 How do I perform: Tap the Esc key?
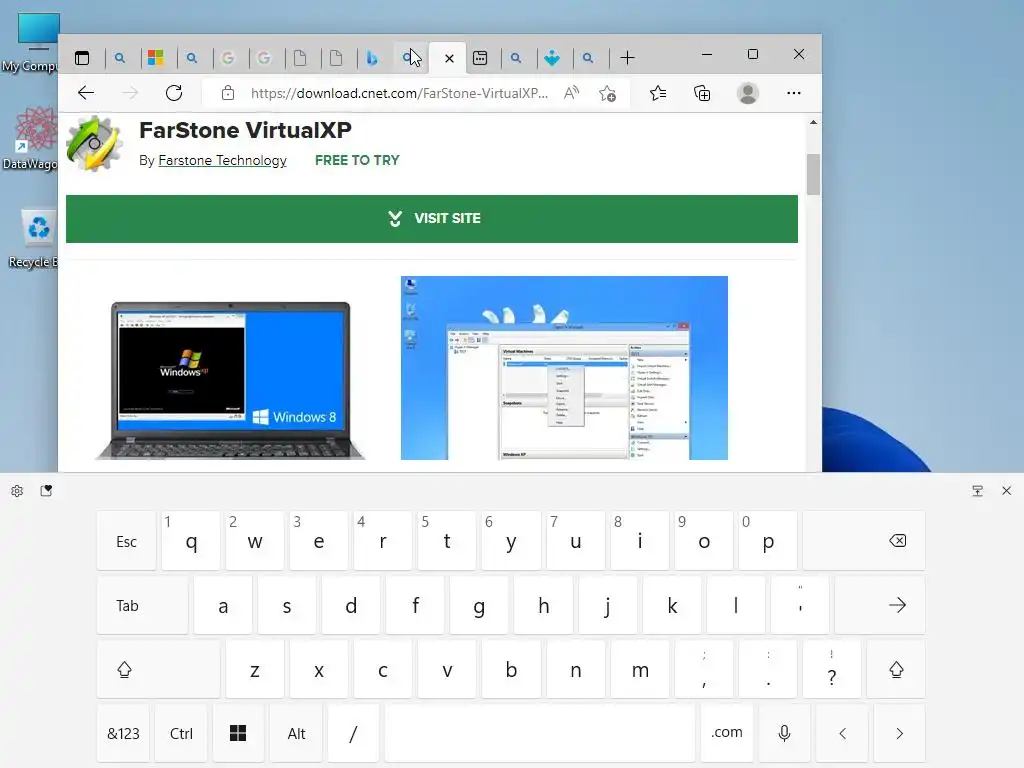pos(127,541)
